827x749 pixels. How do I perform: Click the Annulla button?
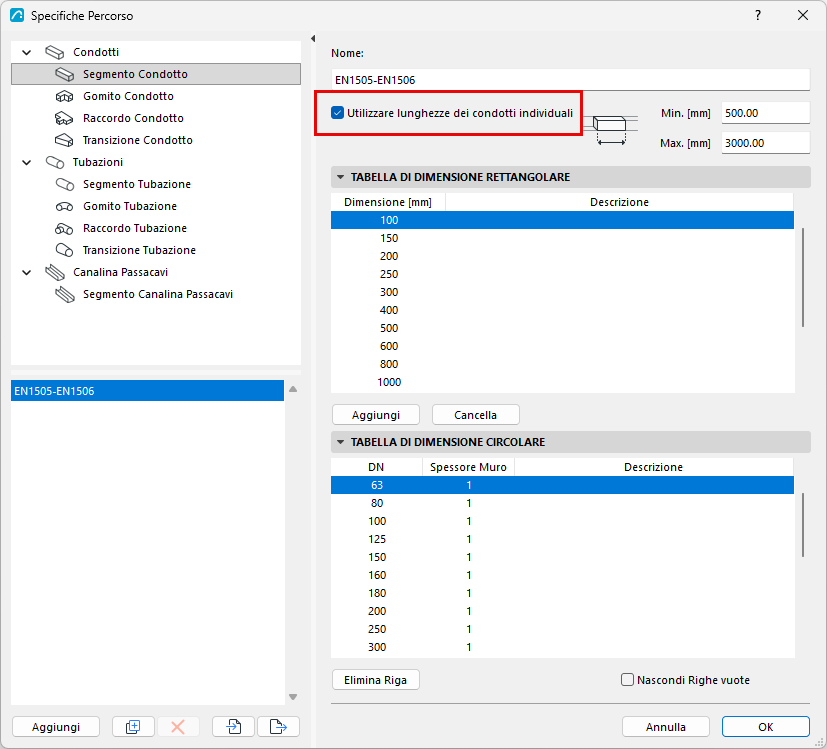click(666, 727)
